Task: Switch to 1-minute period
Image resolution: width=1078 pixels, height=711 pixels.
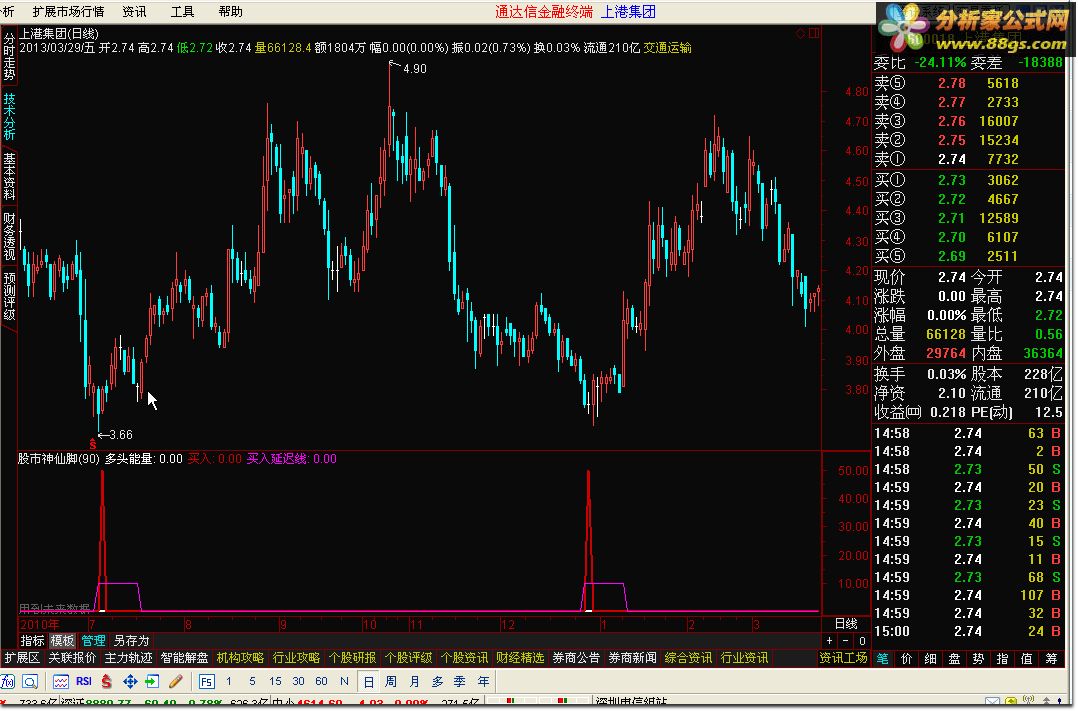Action: pos(229,681)
